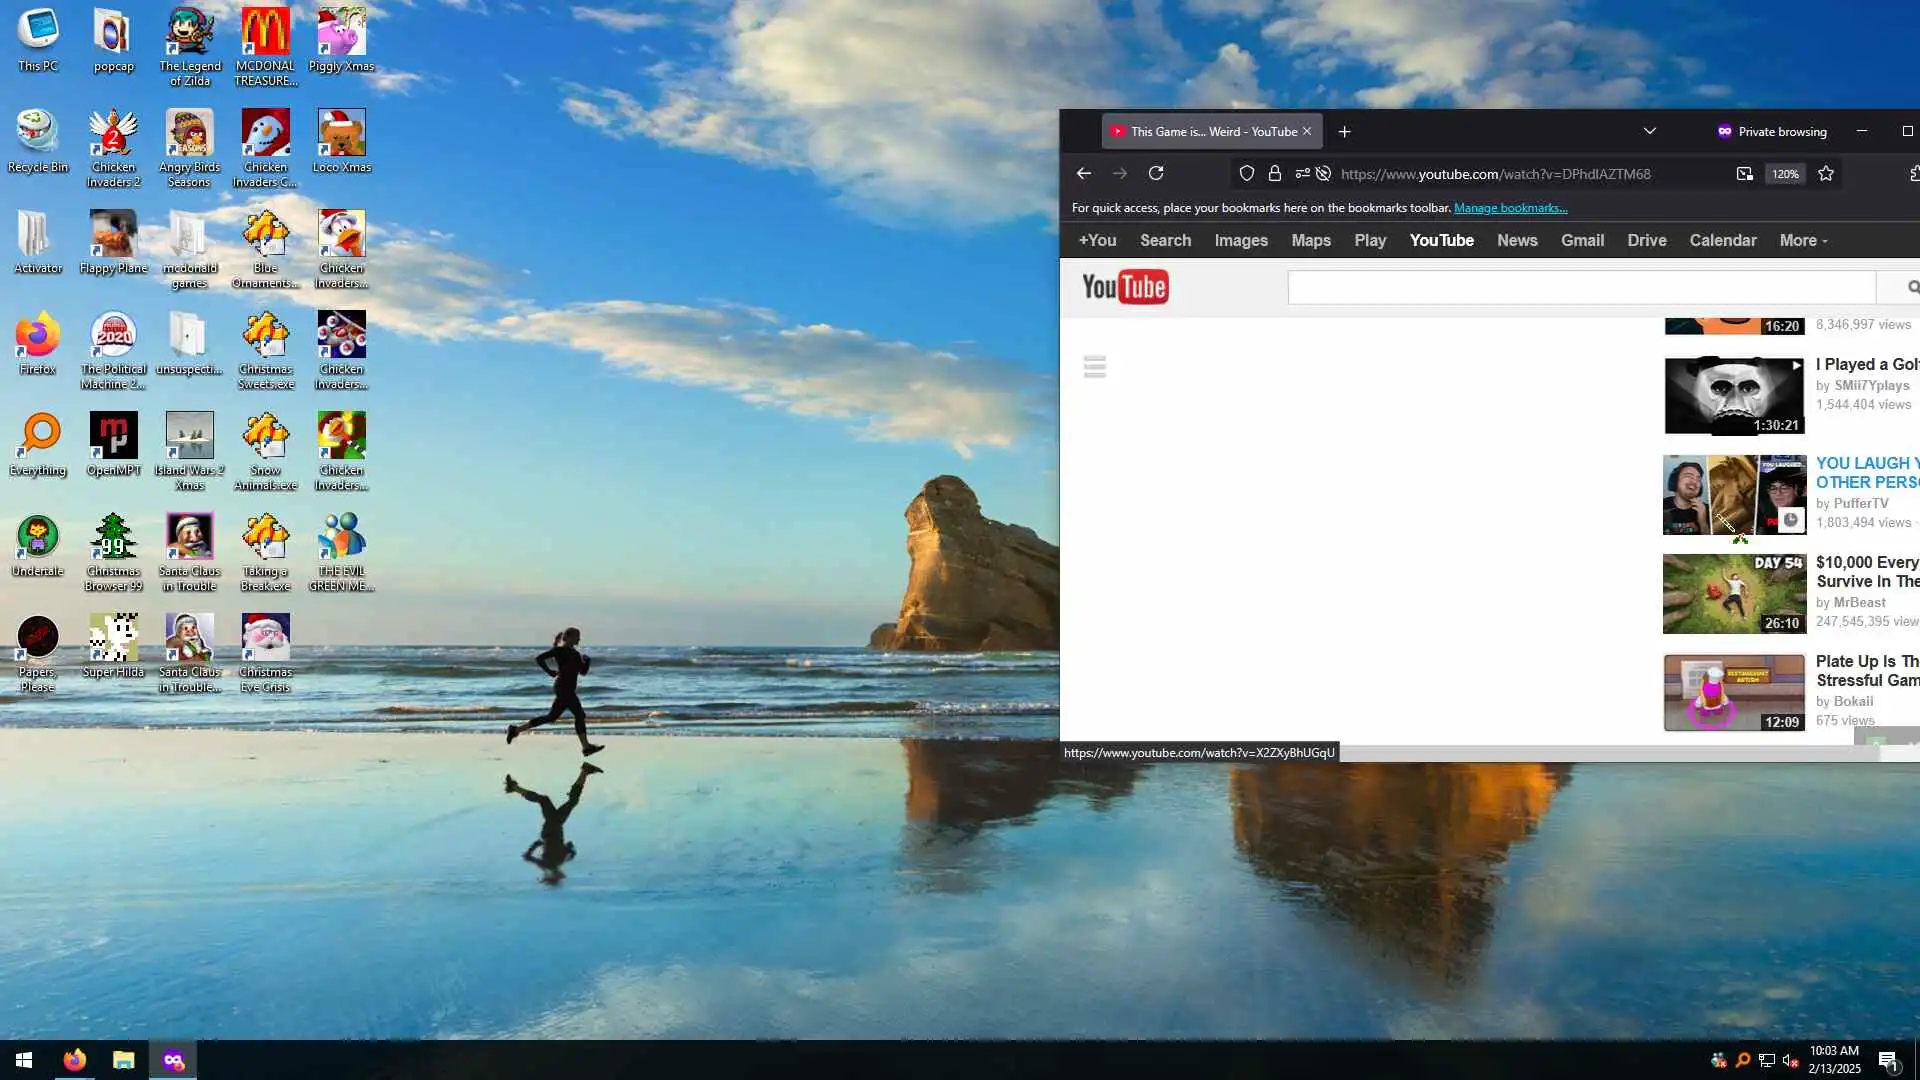Toggle the YouTube guide hamburger menu
This screenshot has width=1920, height=1080.
1094,366
